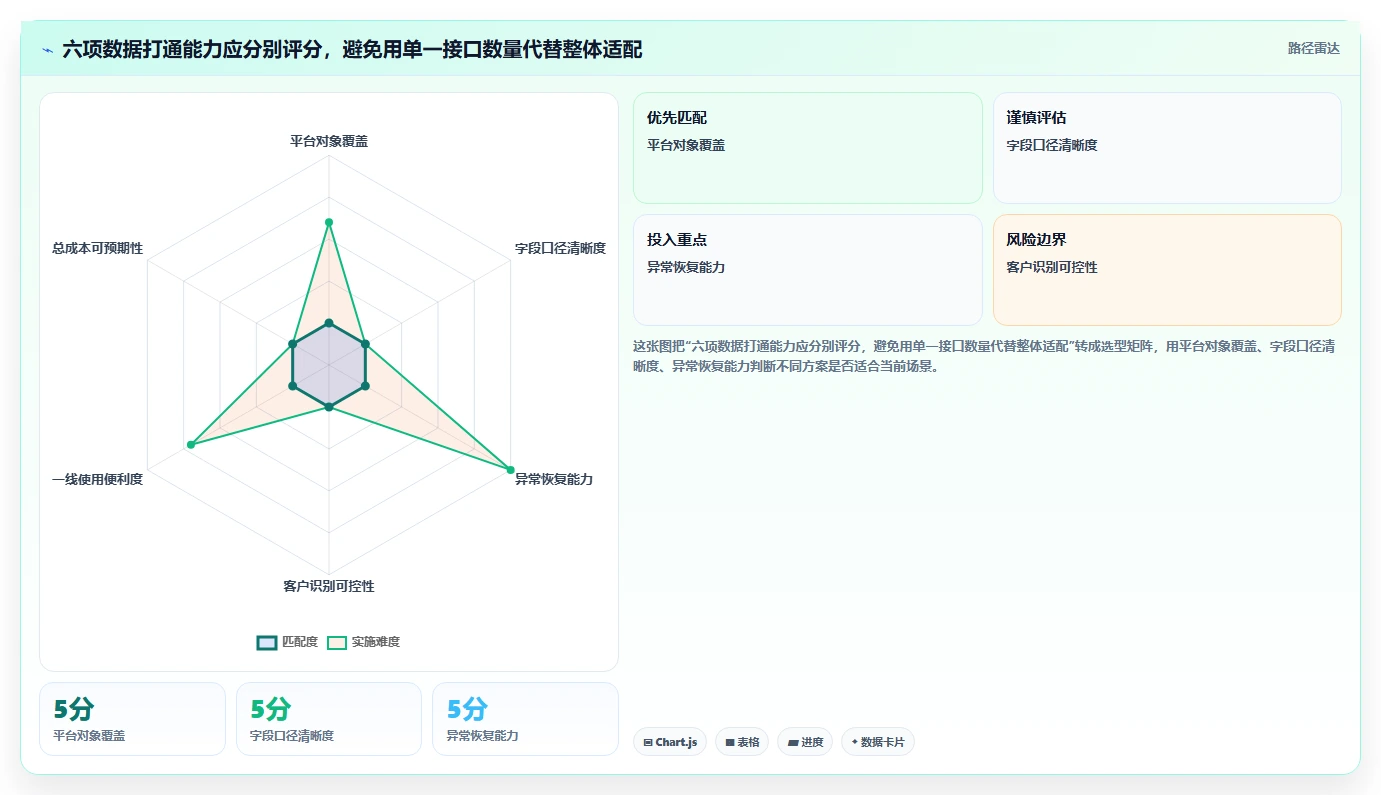Viewport: 1381px width, 795px height.
Task: Select the 表格 tag
Action: 742,742
